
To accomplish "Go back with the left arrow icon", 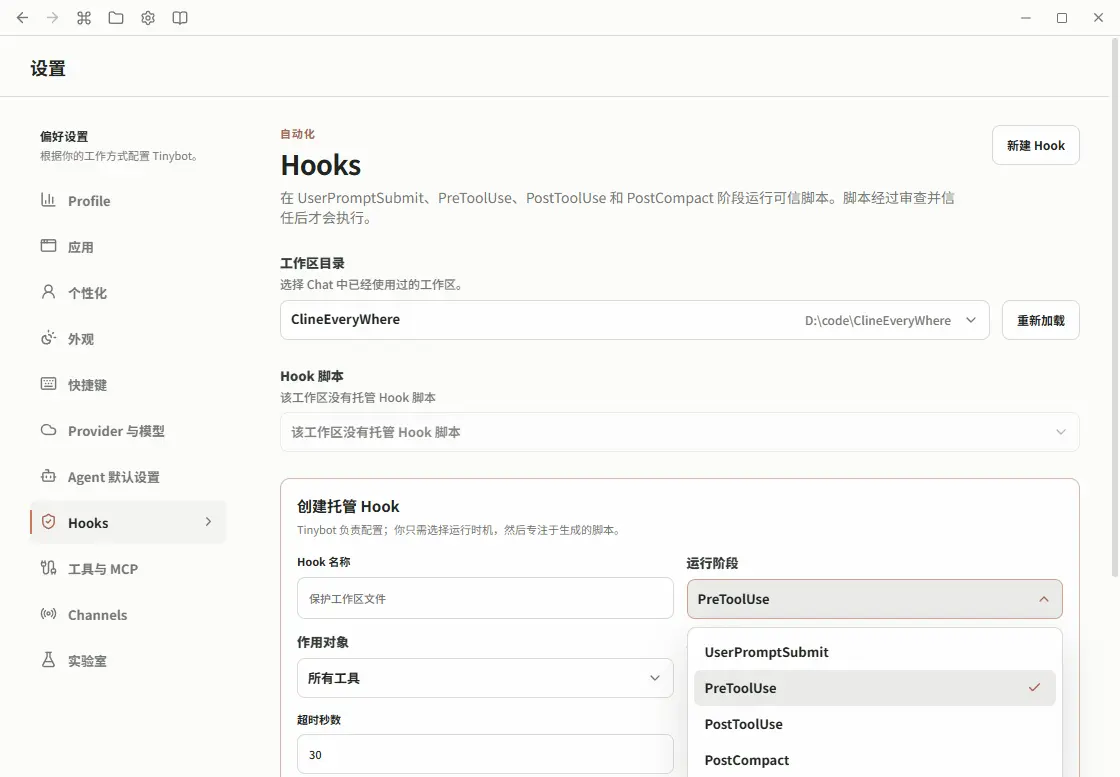I will click(x=22, y=18).
